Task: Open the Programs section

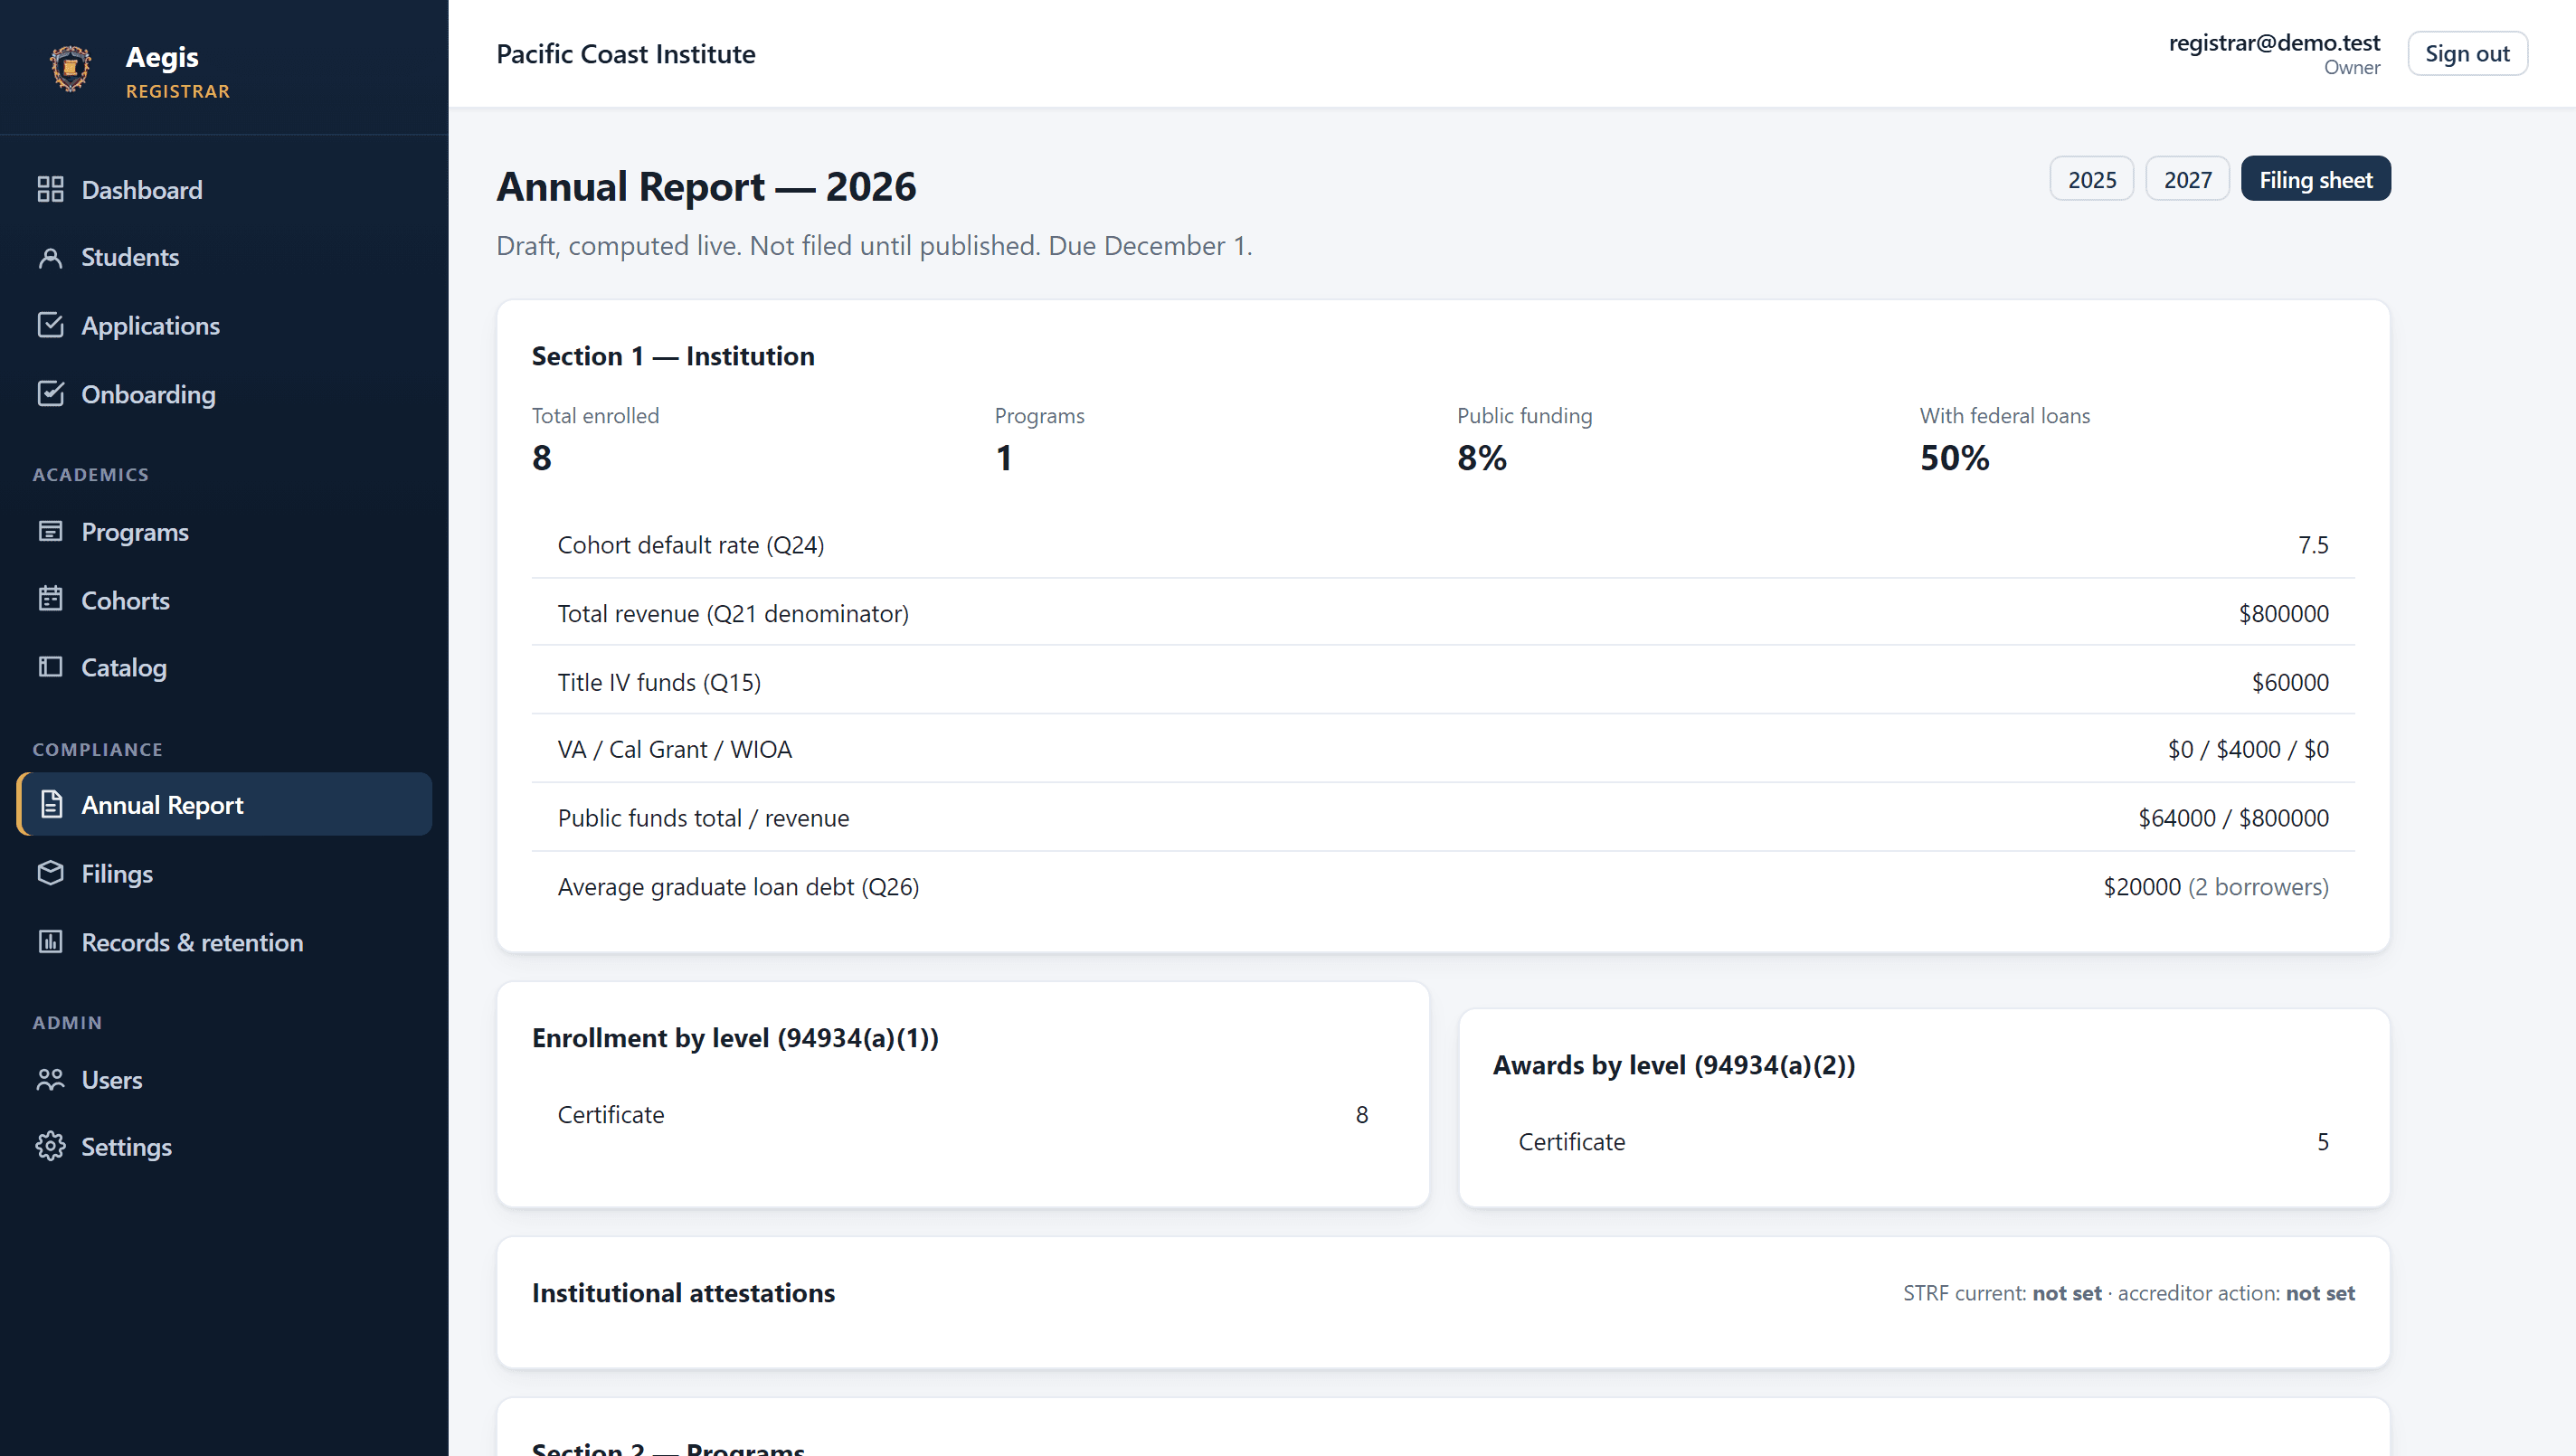Action: click(224, 531)
